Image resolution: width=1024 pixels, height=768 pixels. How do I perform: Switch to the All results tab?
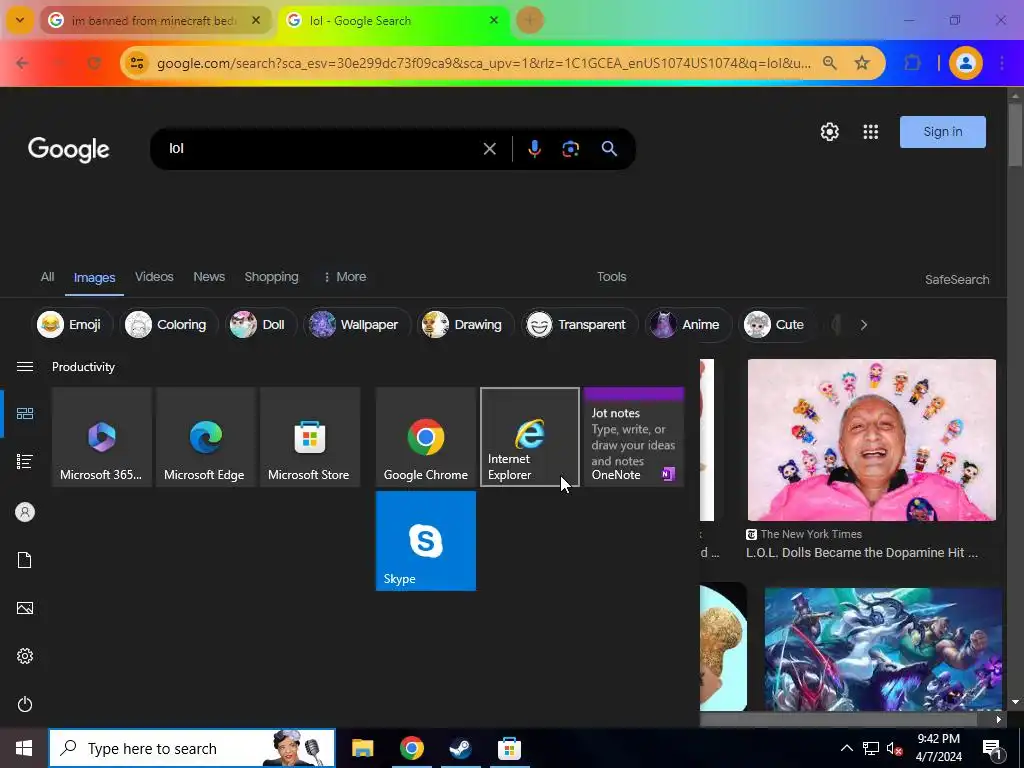47,277
